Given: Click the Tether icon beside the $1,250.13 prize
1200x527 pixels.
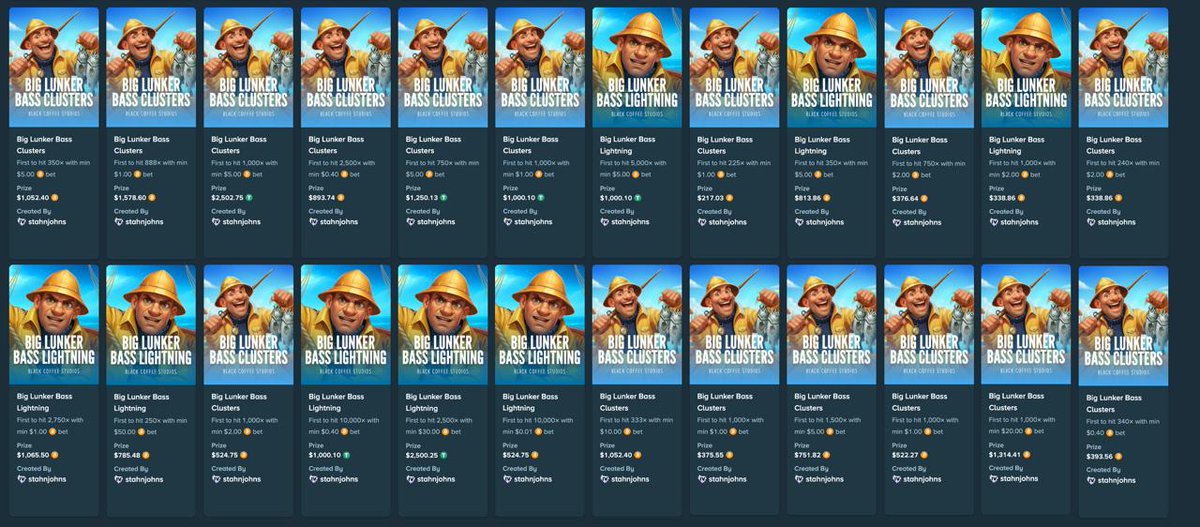Looking at the screenshot, I should pyautogui.click(x=443, y=197).
